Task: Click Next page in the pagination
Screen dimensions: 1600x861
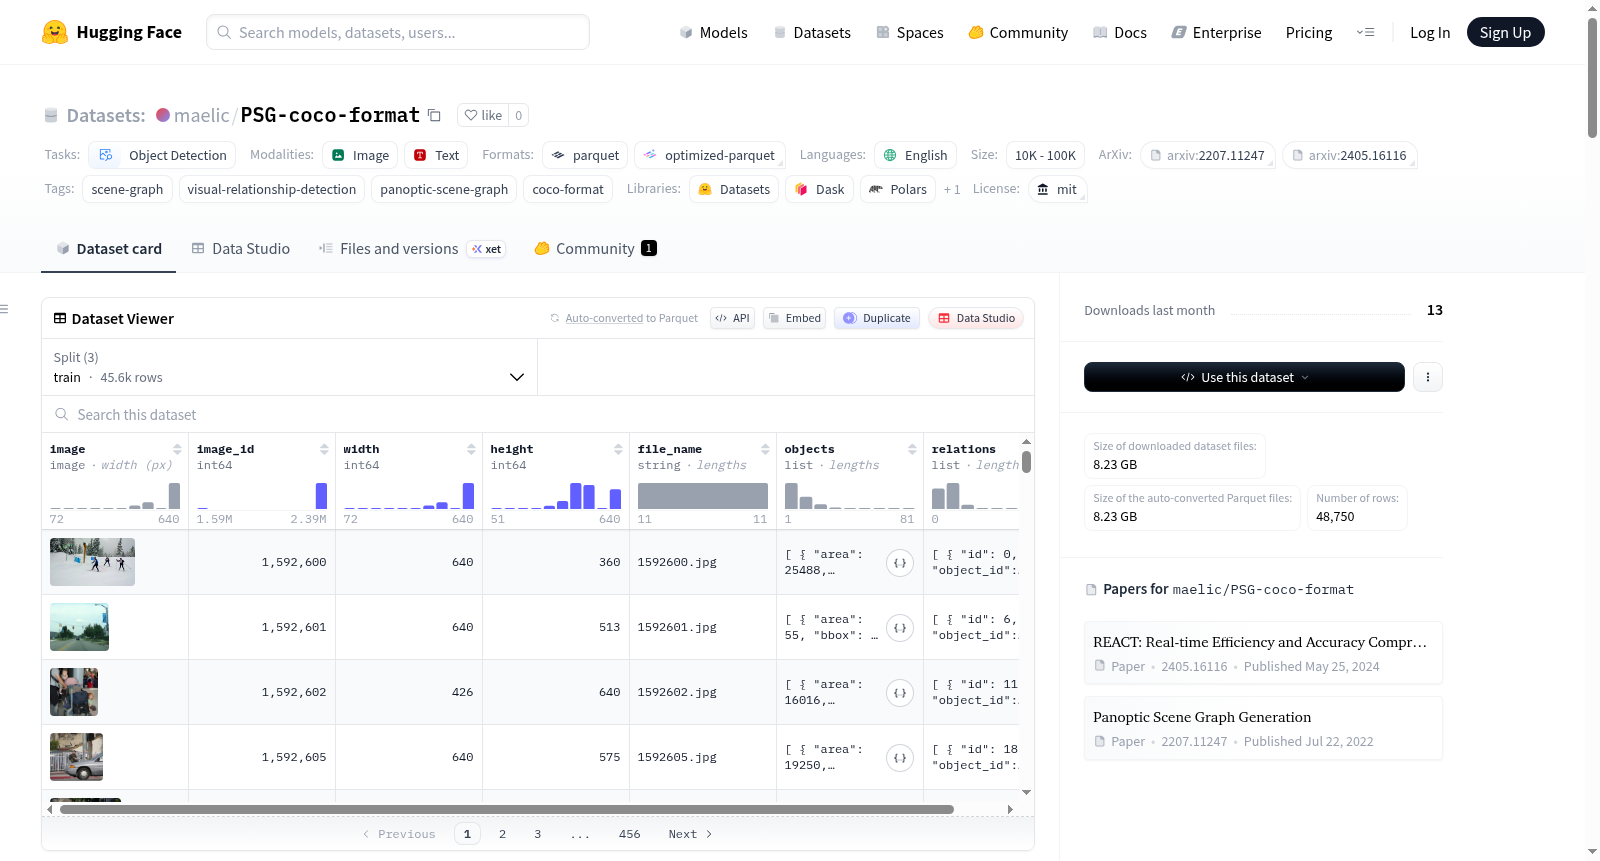Action: 690,834
